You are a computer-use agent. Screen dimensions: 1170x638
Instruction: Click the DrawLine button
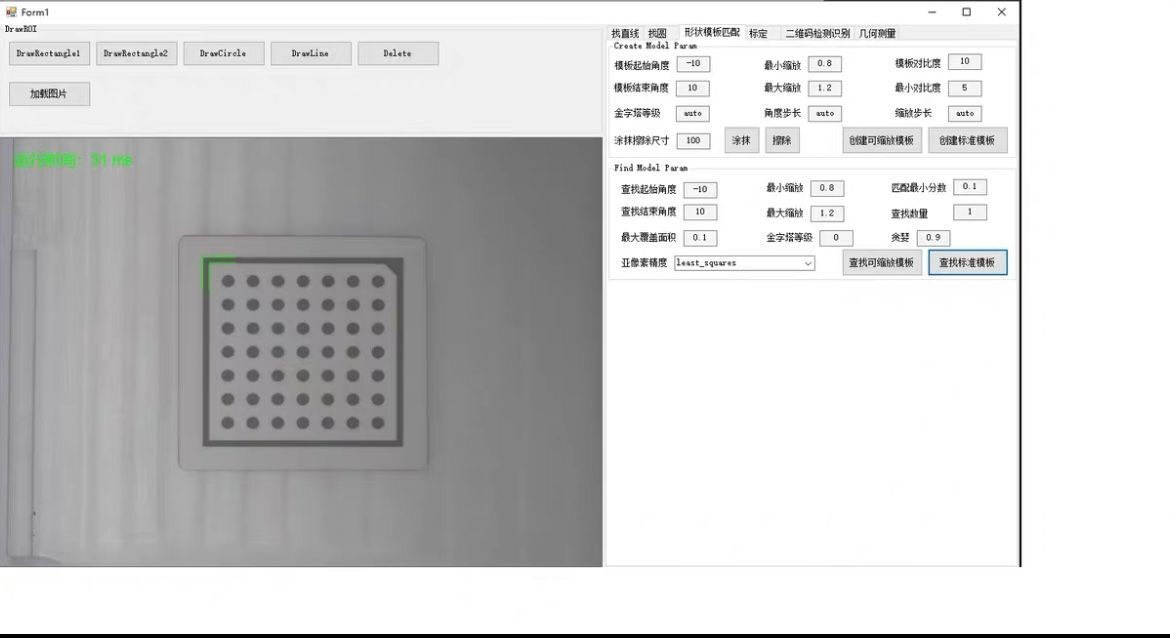pyautogui.click(x=311, y=54)
